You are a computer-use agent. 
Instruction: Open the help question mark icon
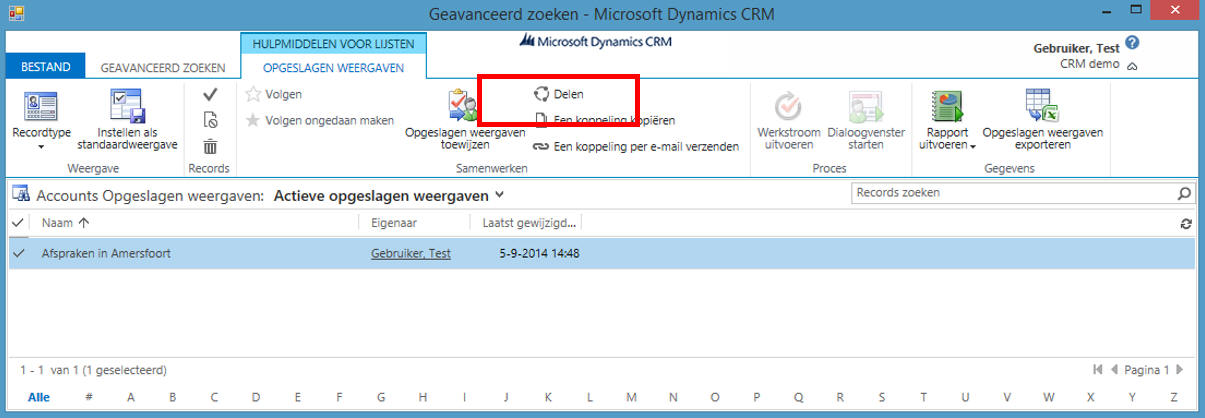[1132, 43]
